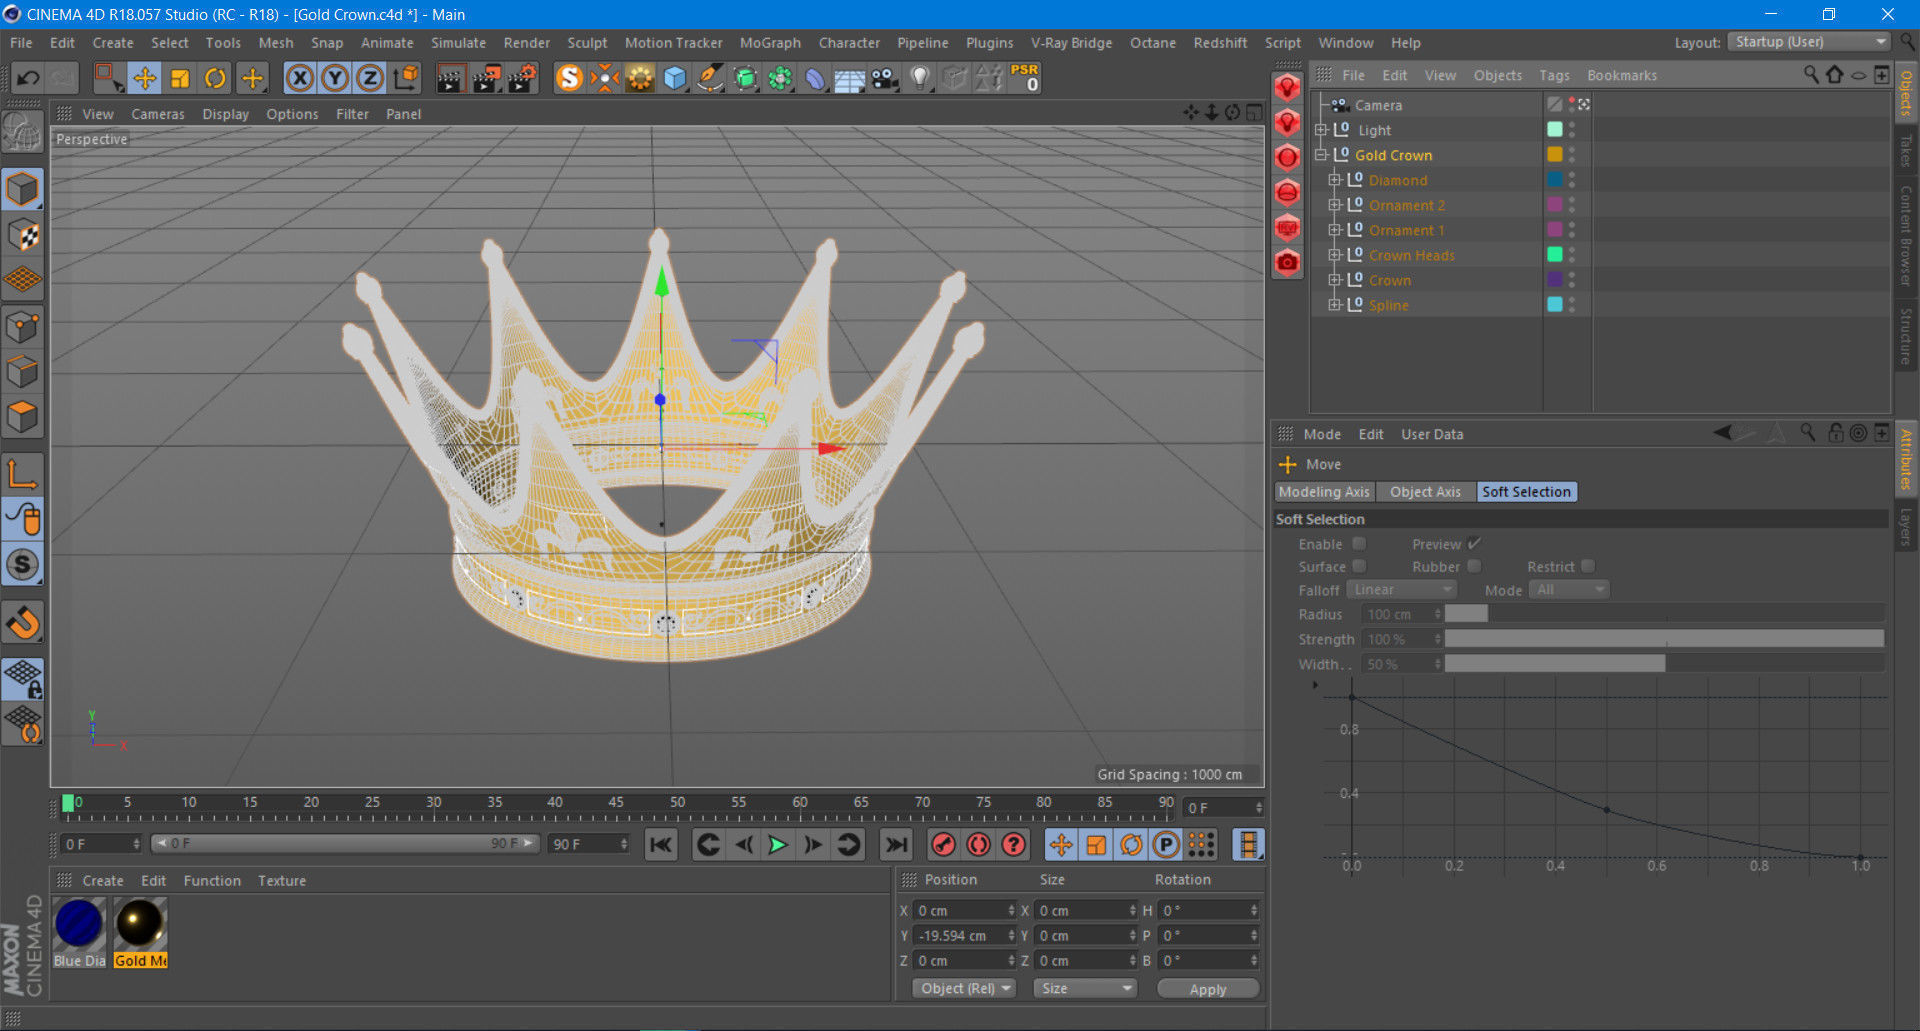The image size is (1920, 1031).
Task: Expand the Spline object node
Action: 1334,305
